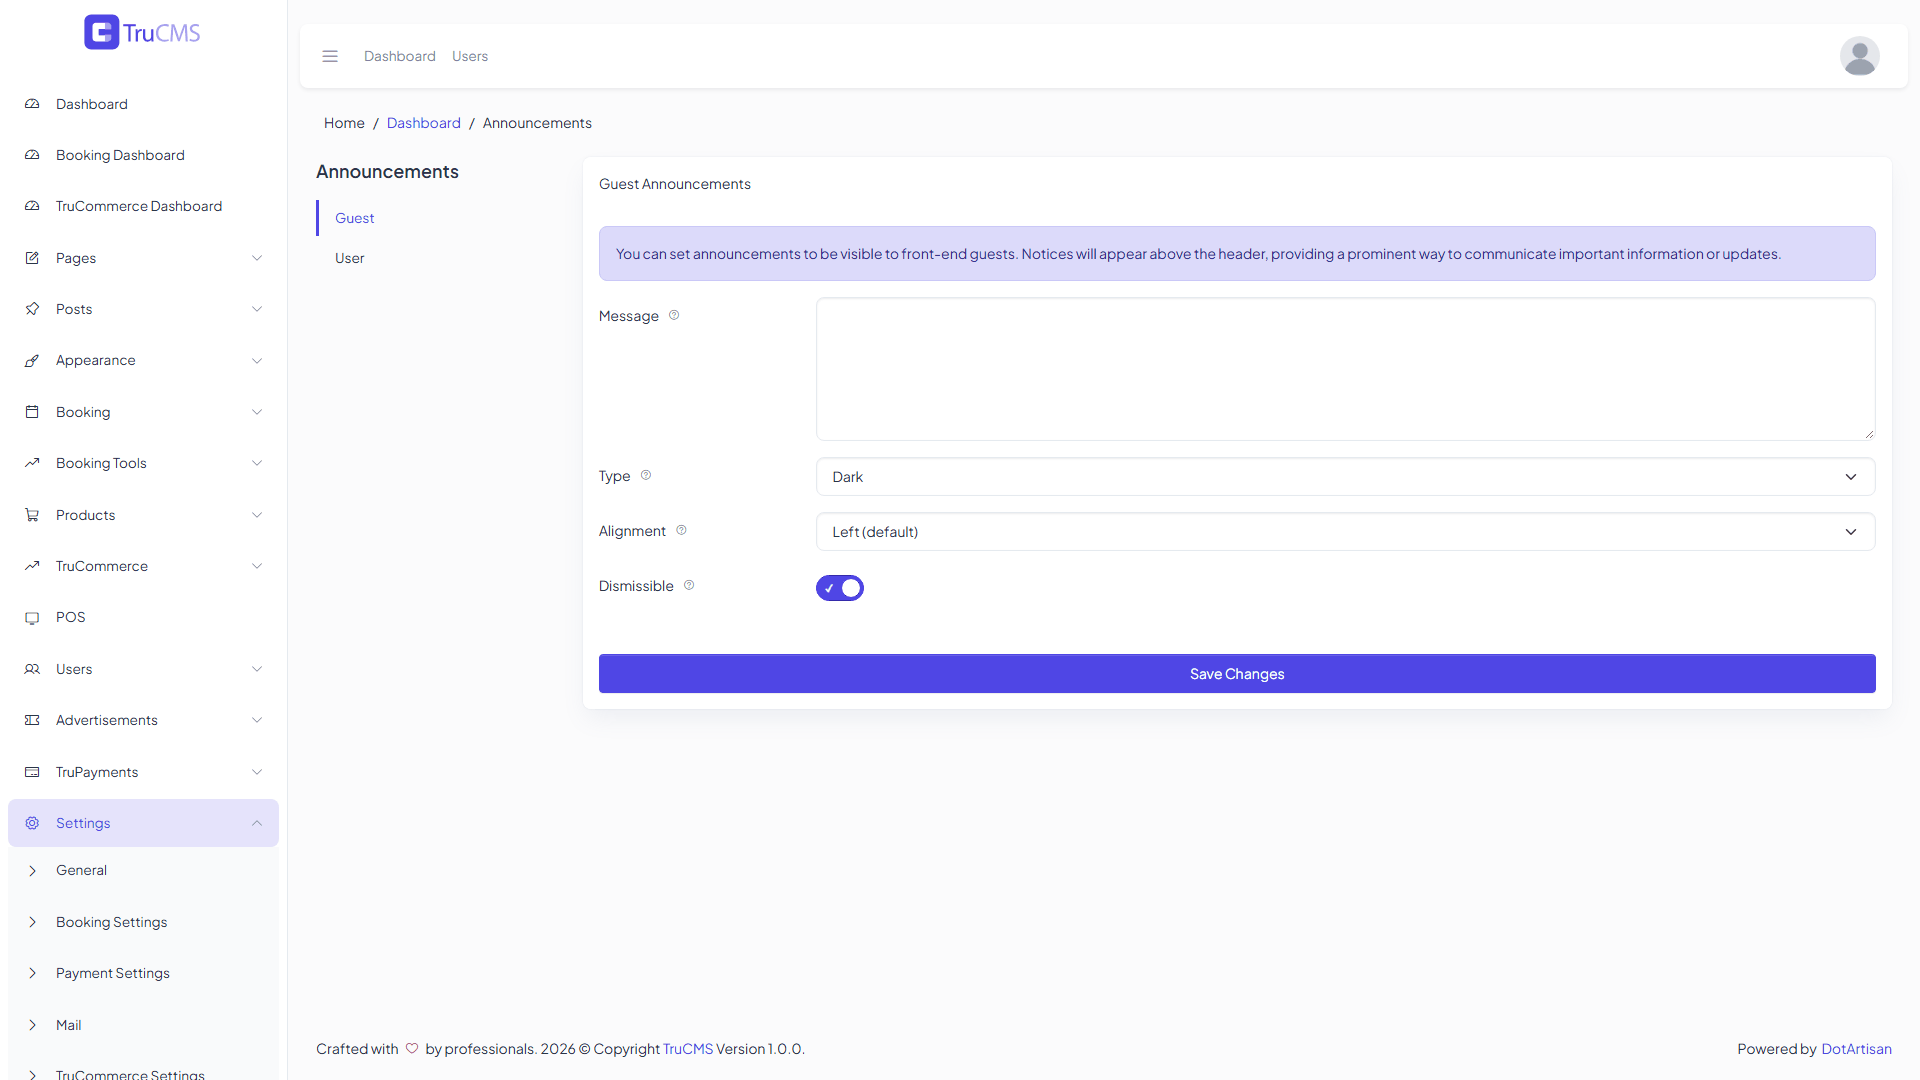Expand the Booking Tools menu chevron

(x=257, y=463)
